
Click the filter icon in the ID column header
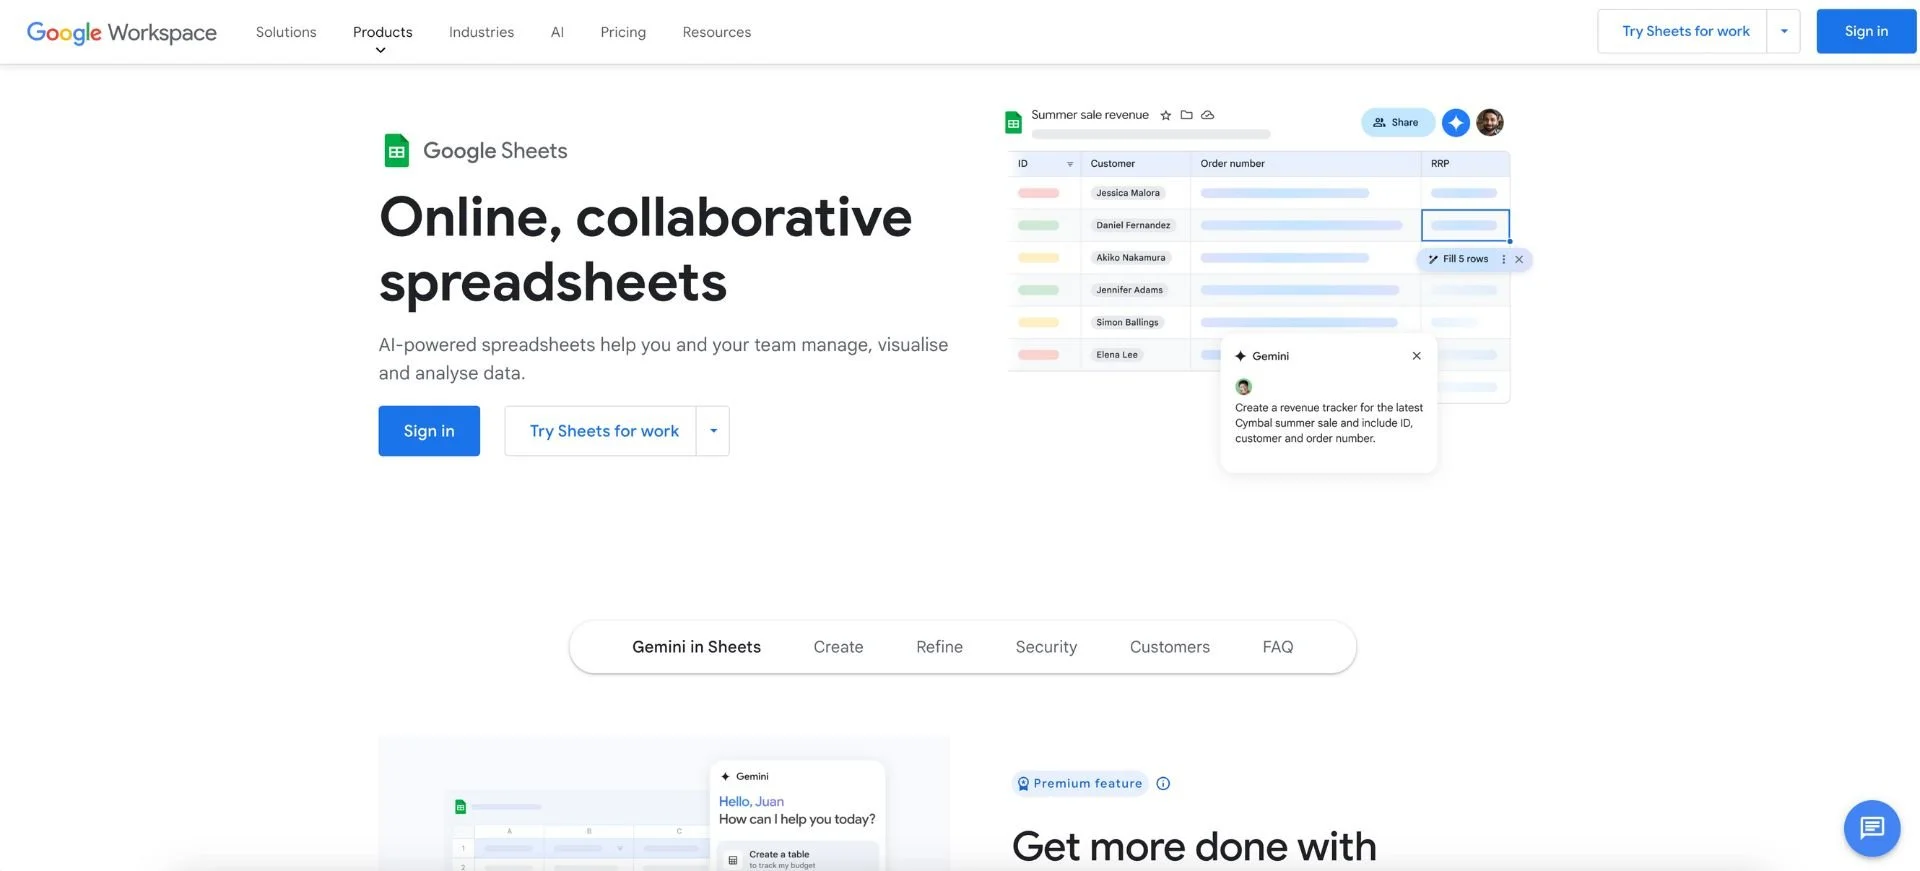[1069, 164]
